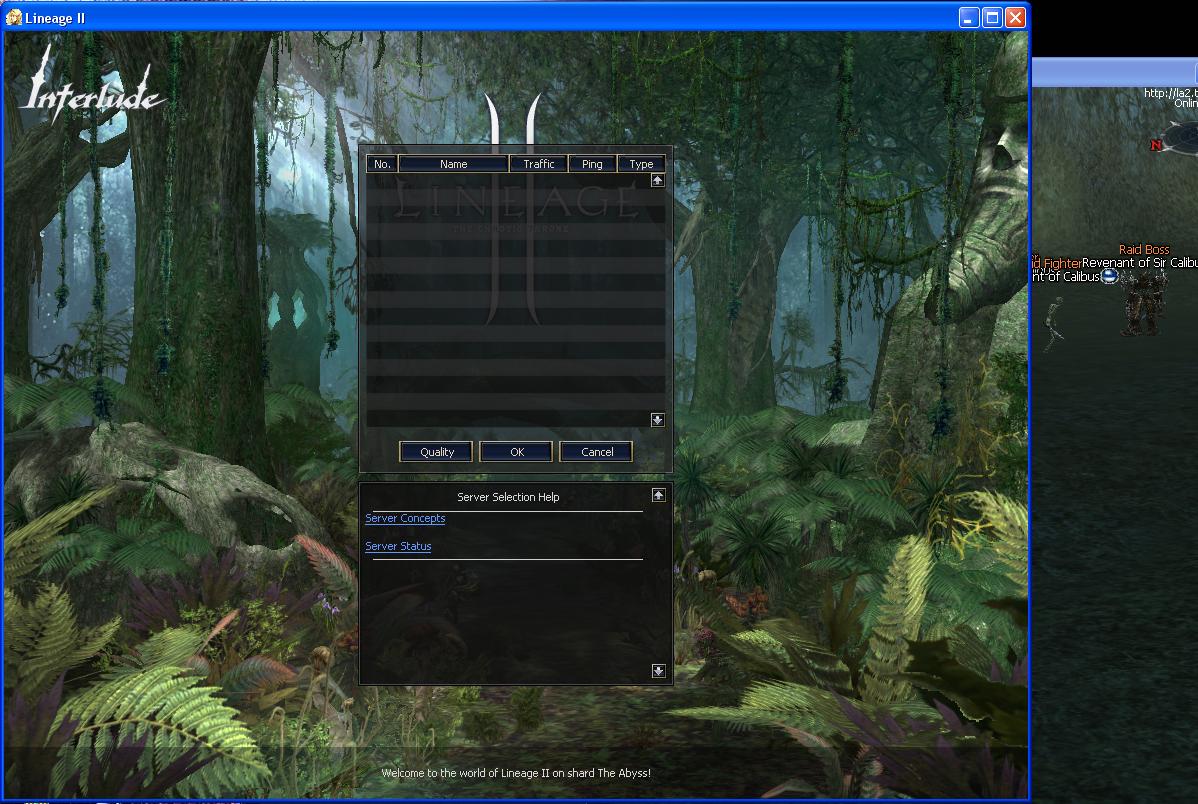Screen dimensions: 1198x804
Task: Click server list scroll-down arrow
Action: pyautogui.click(x=658, y=420)
